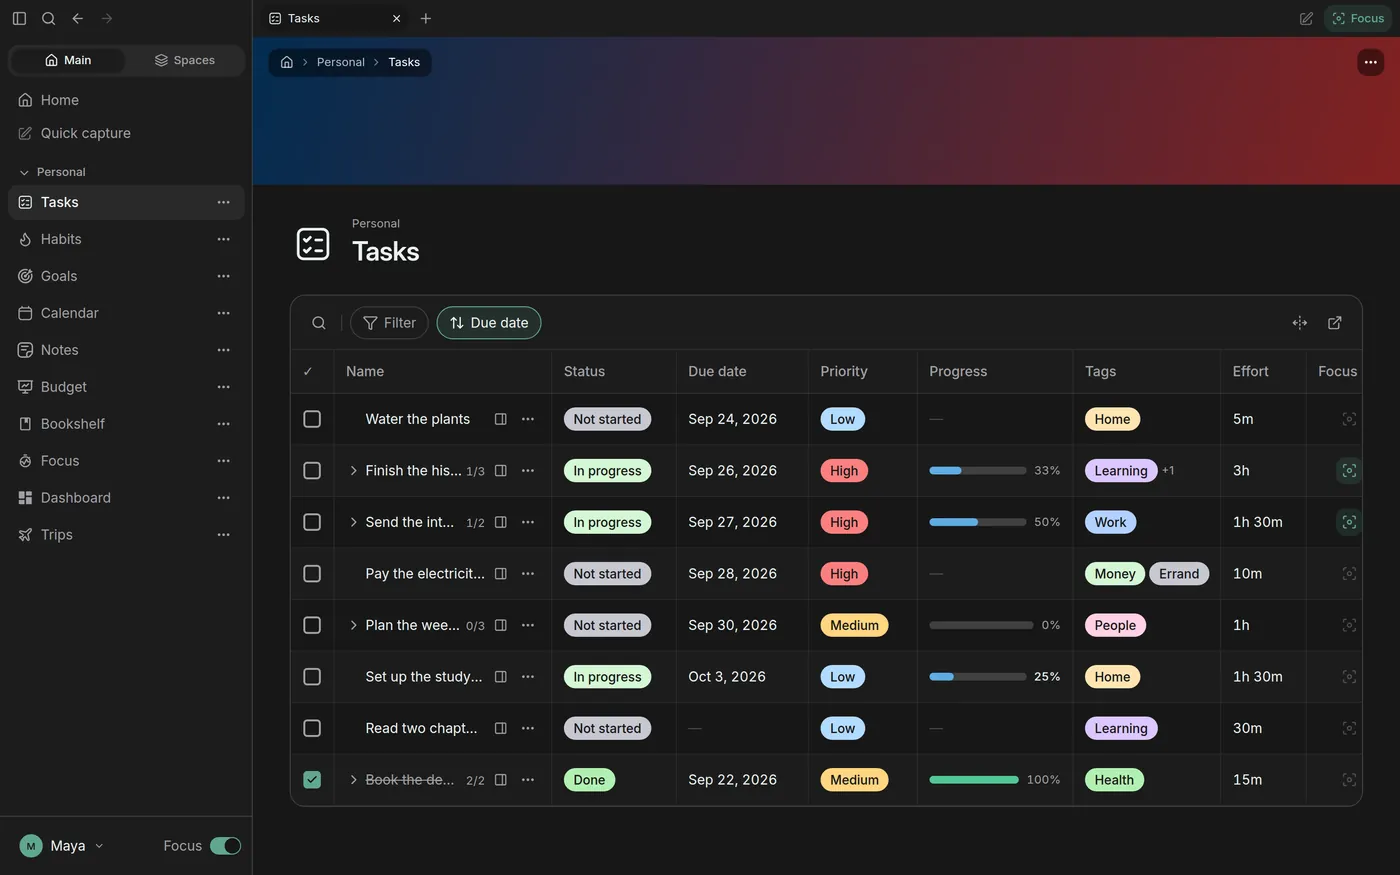This screenshot has height=875, width=1400.
Task: Start focus on Finish the his... task
Action: coord(1349,471)
